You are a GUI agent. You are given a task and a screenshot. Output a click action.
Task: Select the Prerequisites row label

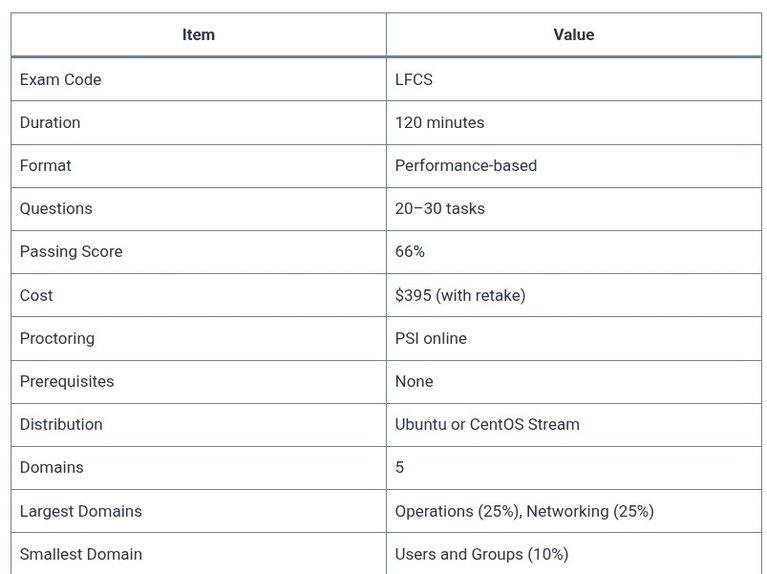67,381
